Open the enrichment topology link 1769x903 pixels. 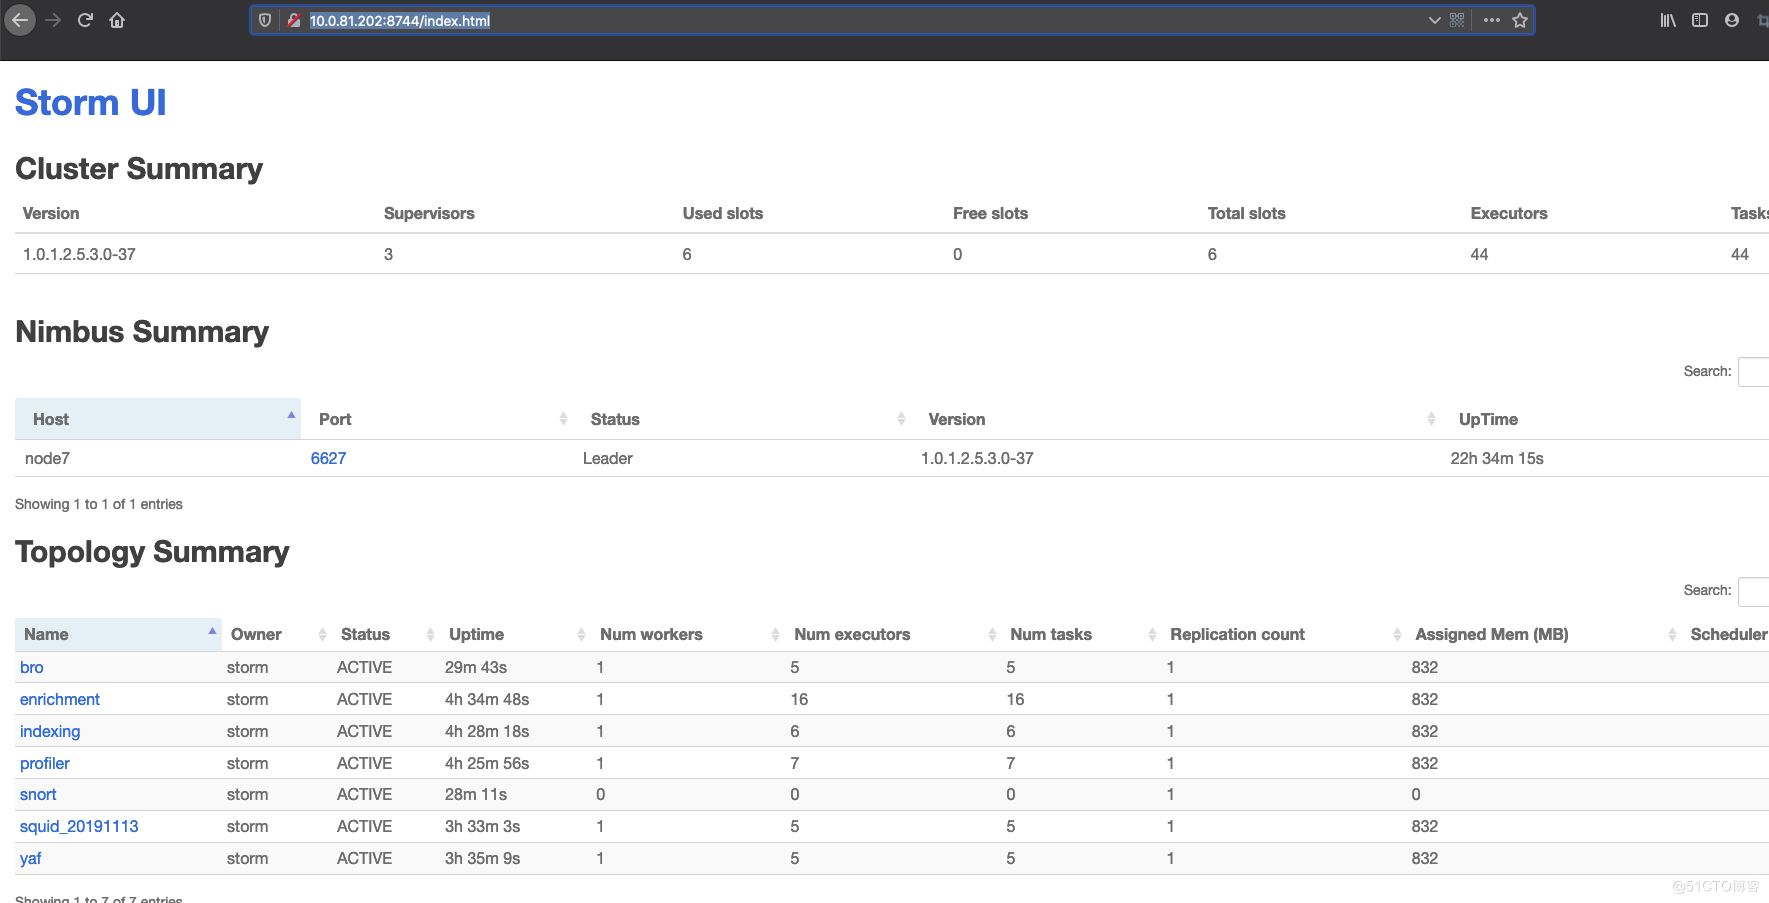[60, 699]
